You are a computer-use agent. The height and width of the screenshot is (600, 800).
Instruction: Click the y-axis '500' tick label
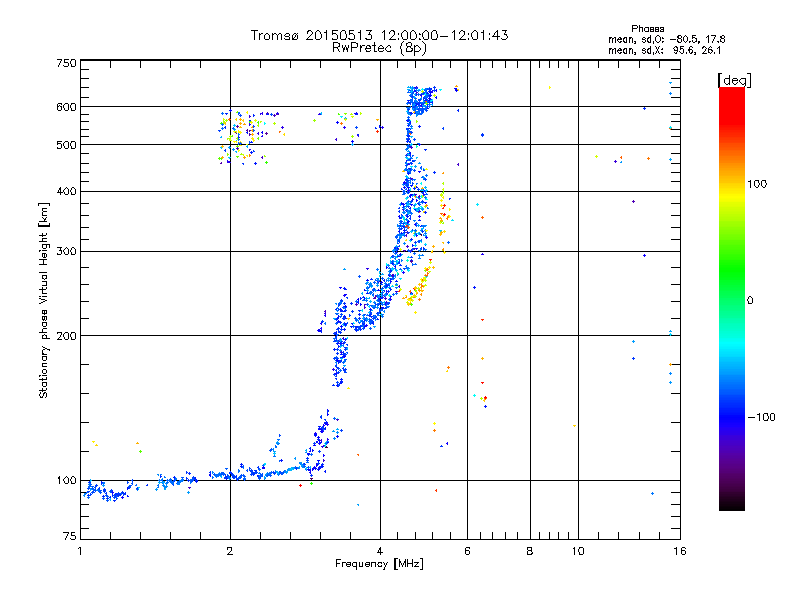pos(66,145)
